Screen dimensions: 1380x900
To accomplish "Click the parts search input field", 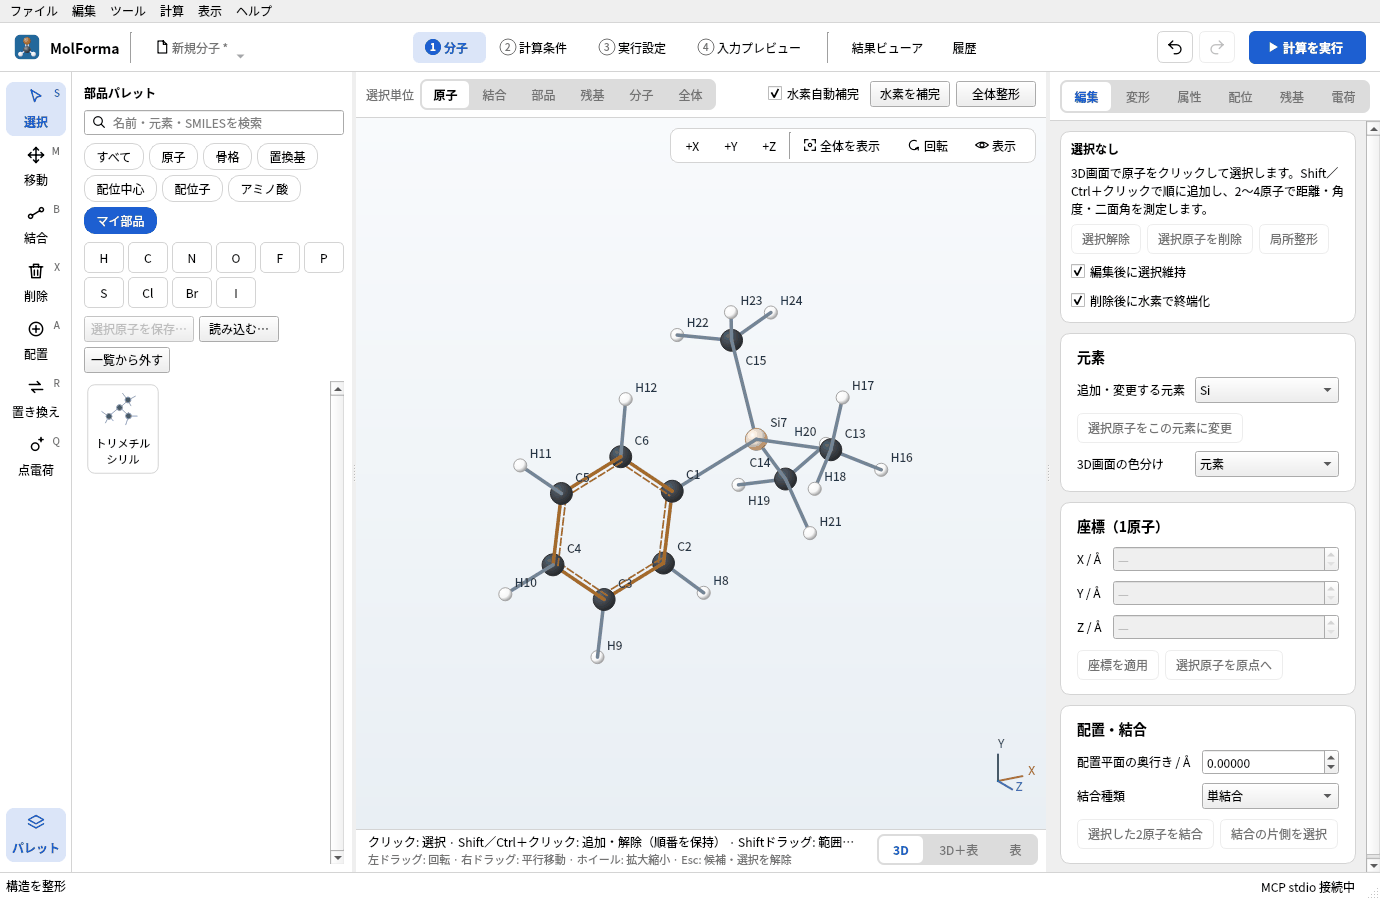I will 214,123.
